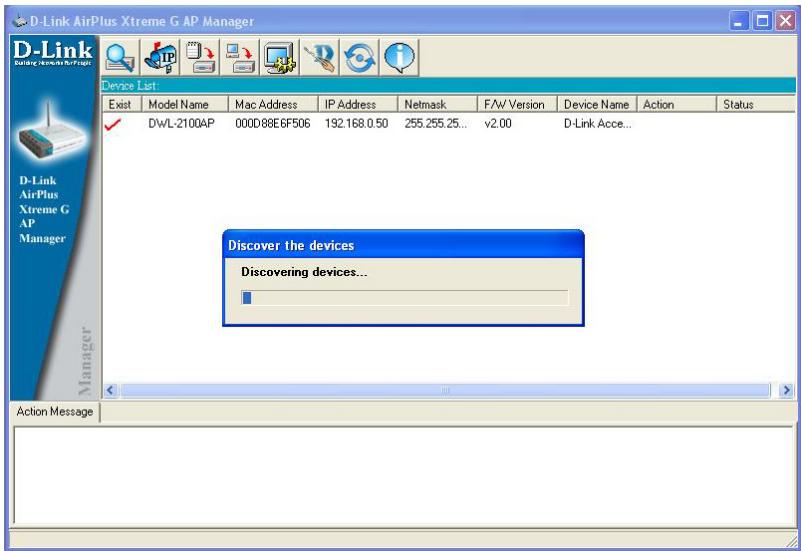
Task: Sort by F/W Version column header
Action: tap(517, 104)
